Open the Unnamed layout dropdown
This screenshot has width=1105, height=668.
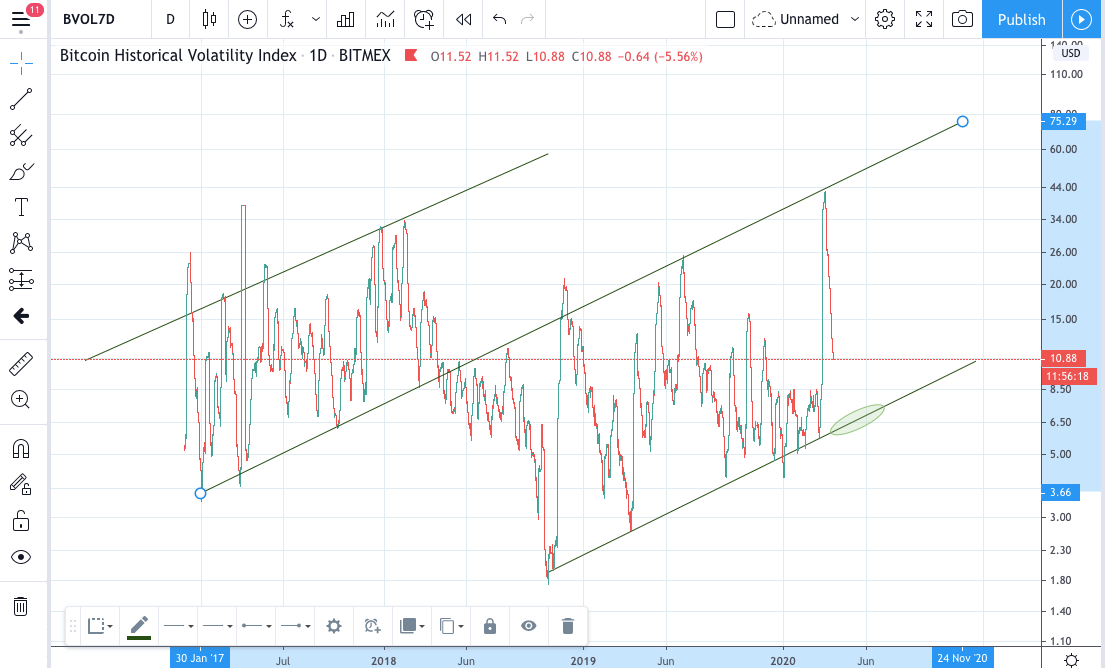pos(807,20)
